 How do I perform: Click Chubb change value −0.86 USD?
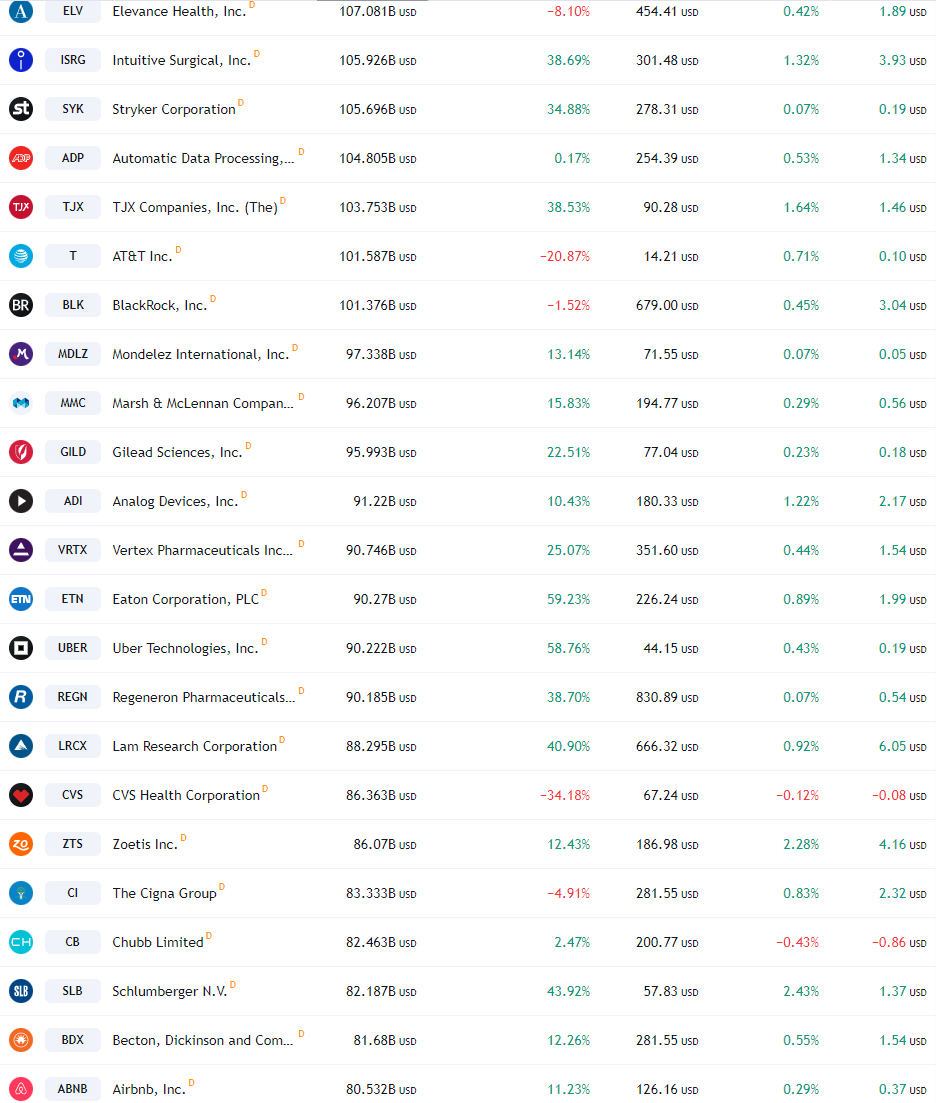(x=899, y=943)
